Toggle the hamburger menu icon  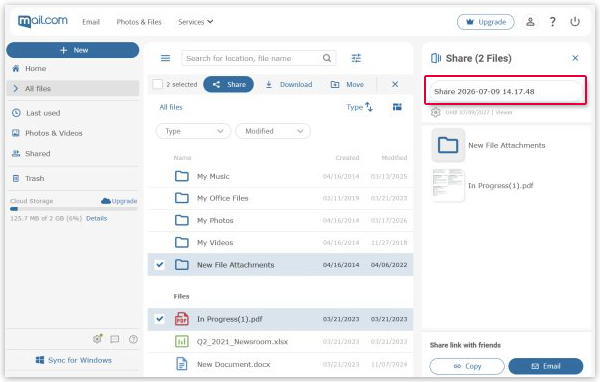pyautogui.click(x=165, y=58)
